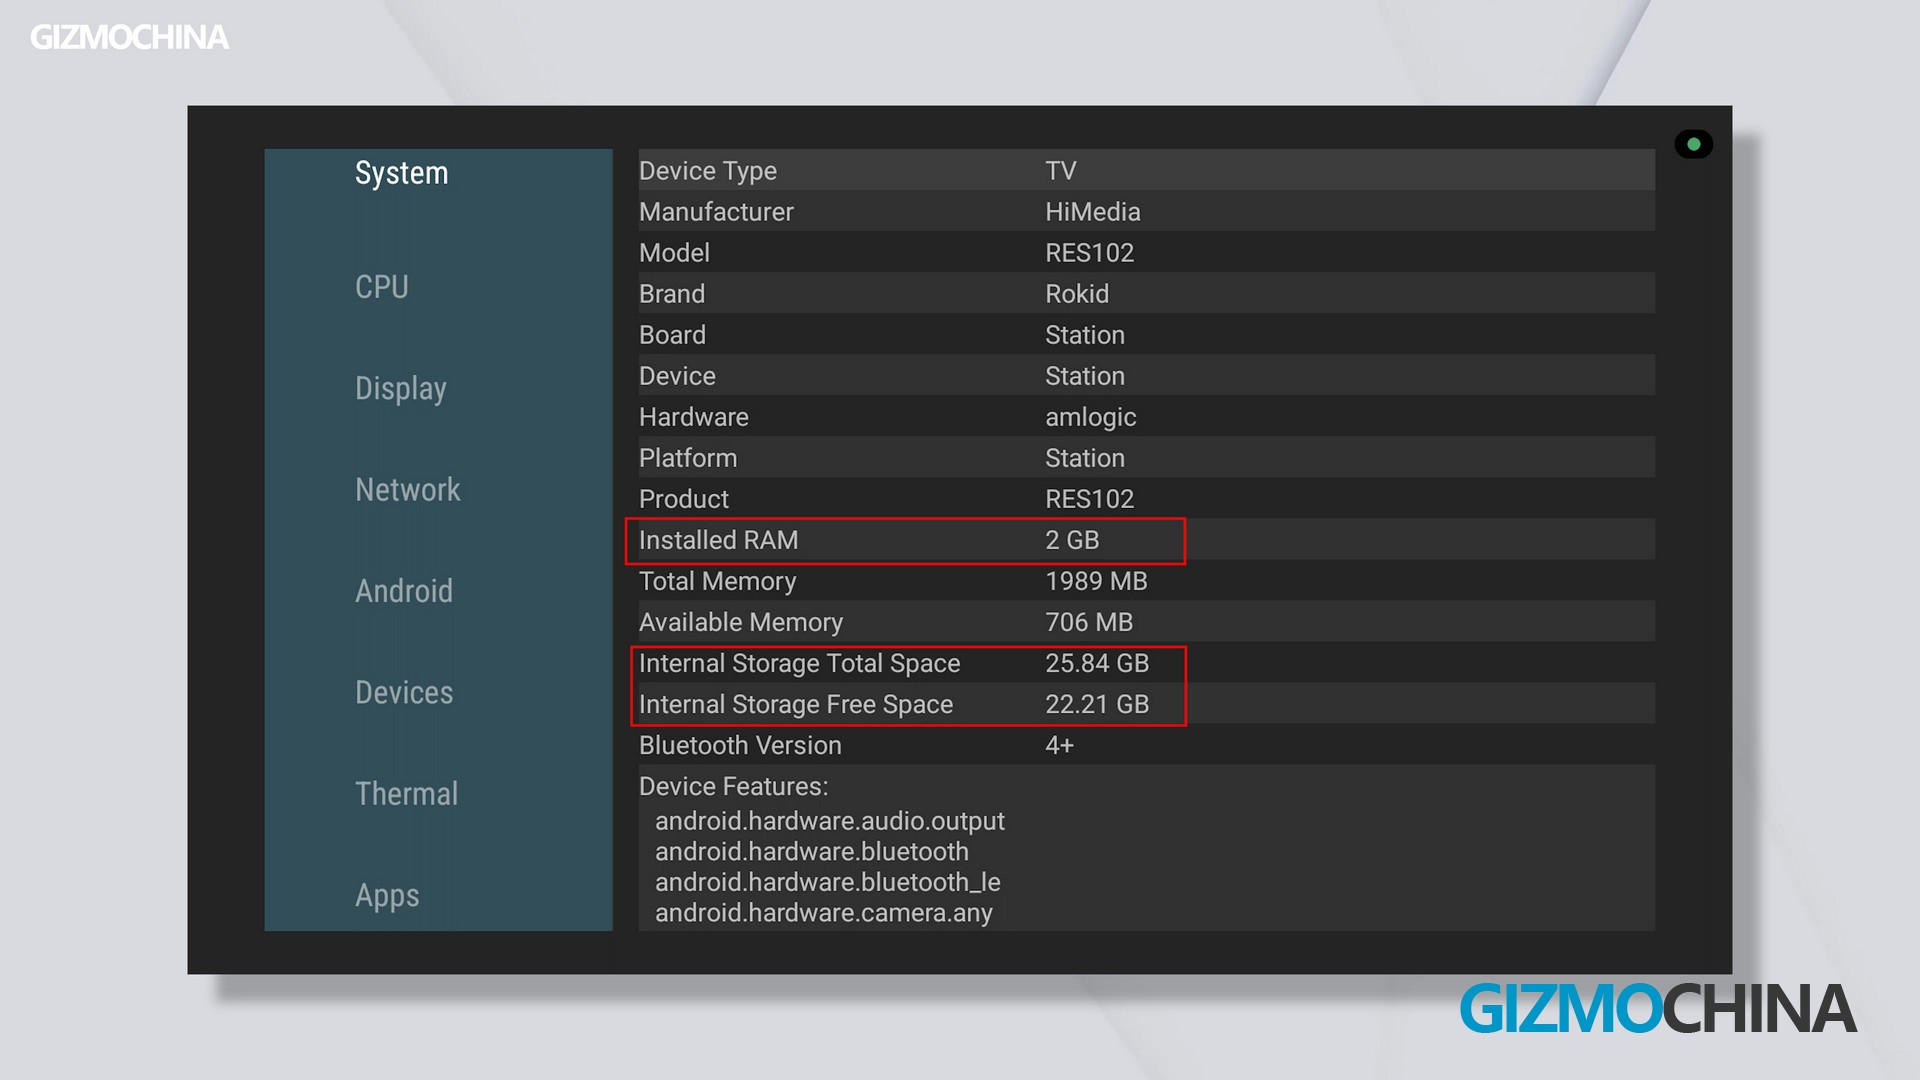Select the Model label
Viewport: 1920px width, 1080px height.
674,253
